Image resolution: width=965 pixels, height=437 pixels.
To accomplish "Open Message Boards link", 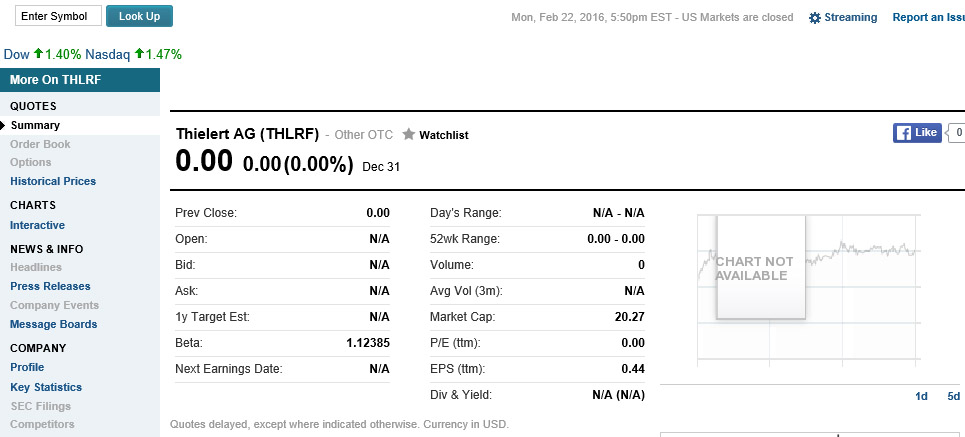I will 53,324.
